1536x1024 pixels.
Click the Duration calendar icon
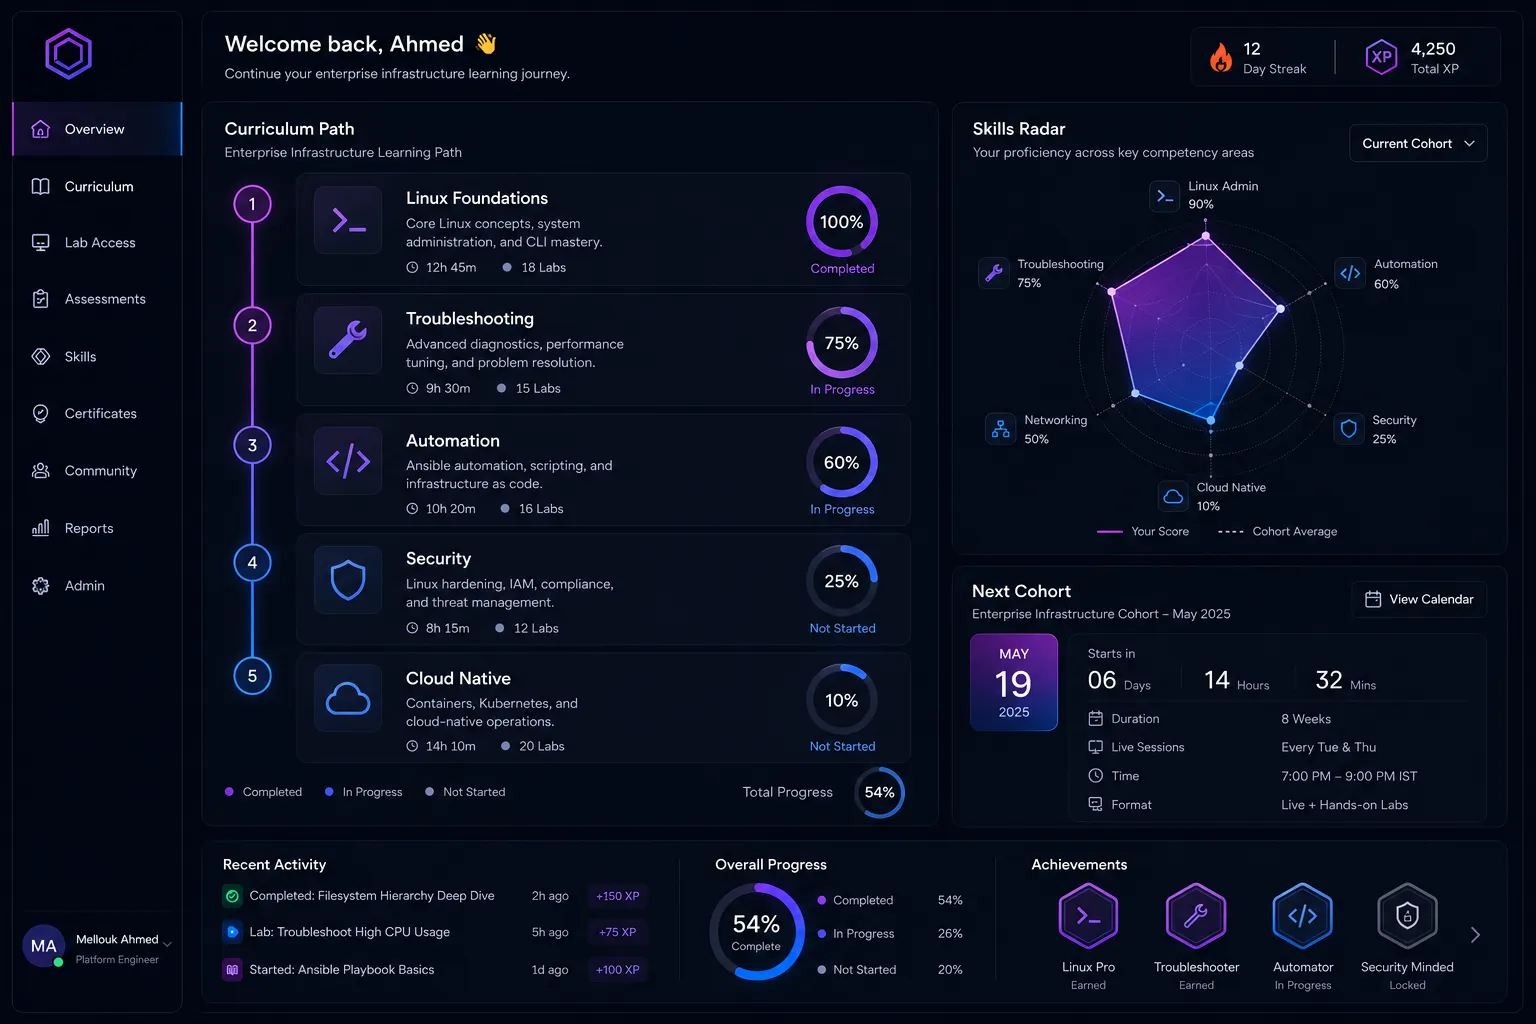[1095, 719]
